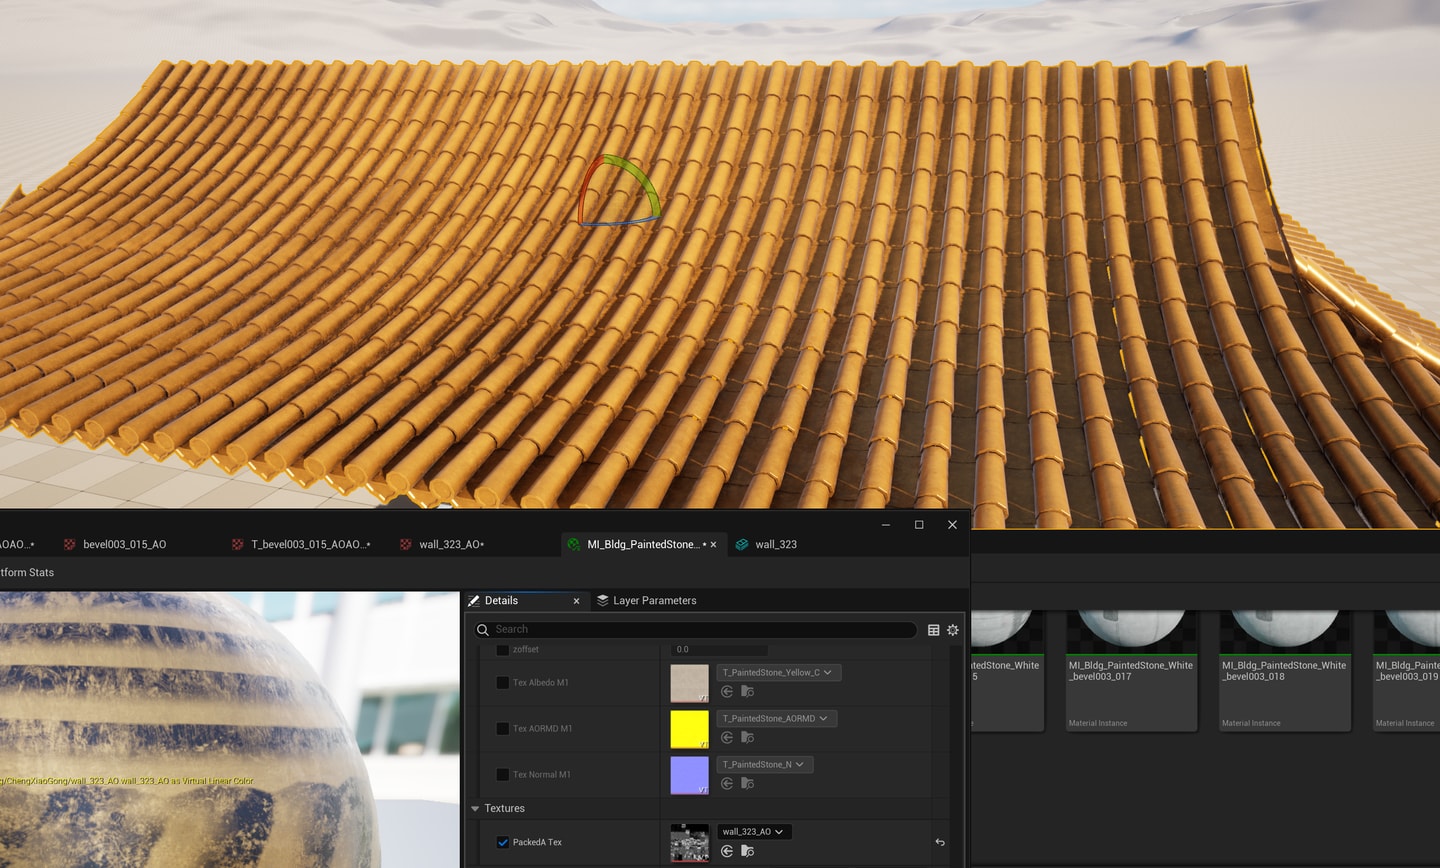
Task: Minimize the material editor window
Action: coord(886,524)
